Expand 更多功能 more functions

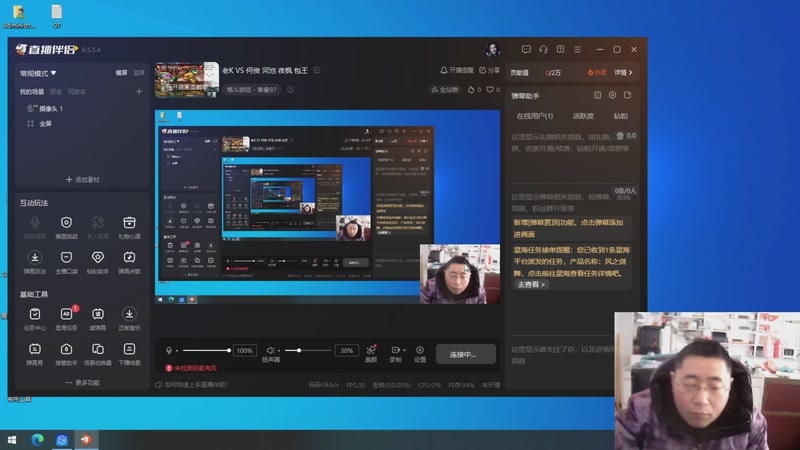(x=82, y=383)
